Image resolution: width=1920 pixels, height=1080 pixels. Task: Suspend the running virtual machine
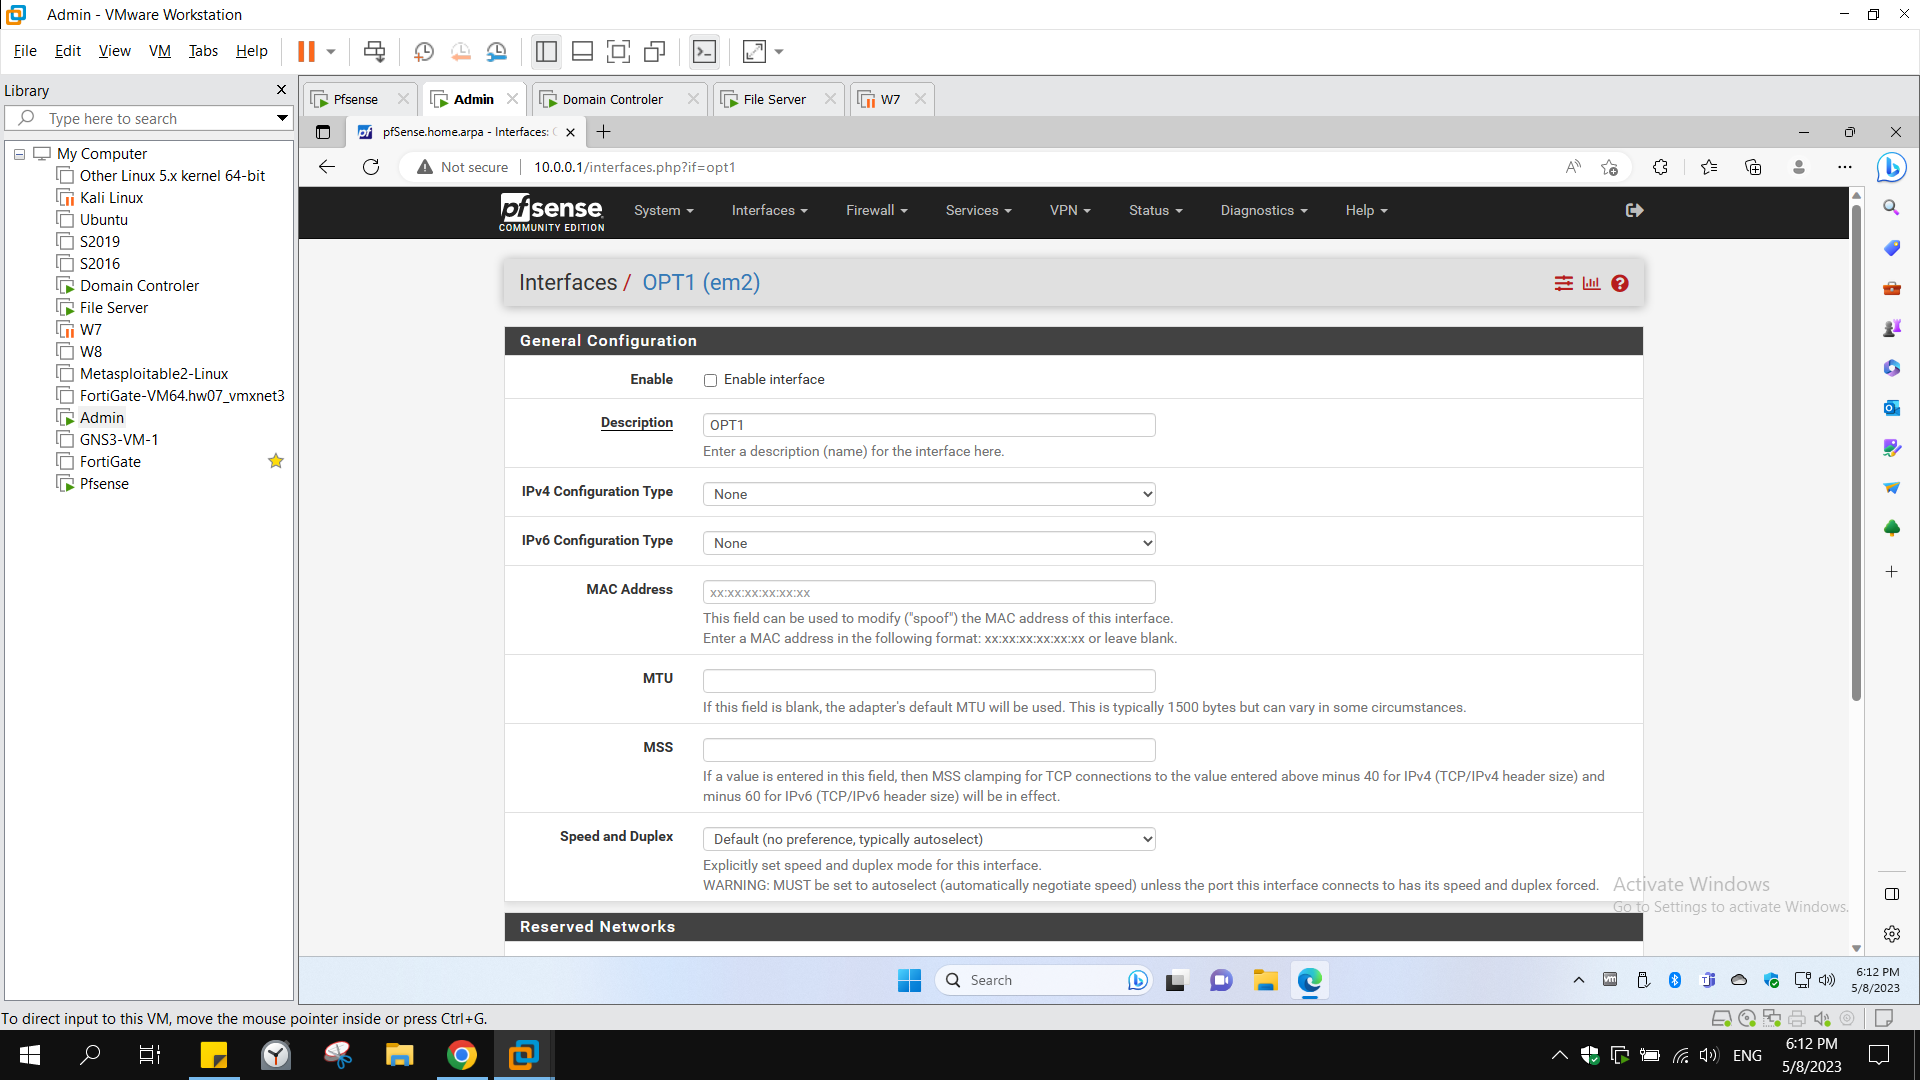[x=308, y=51]
